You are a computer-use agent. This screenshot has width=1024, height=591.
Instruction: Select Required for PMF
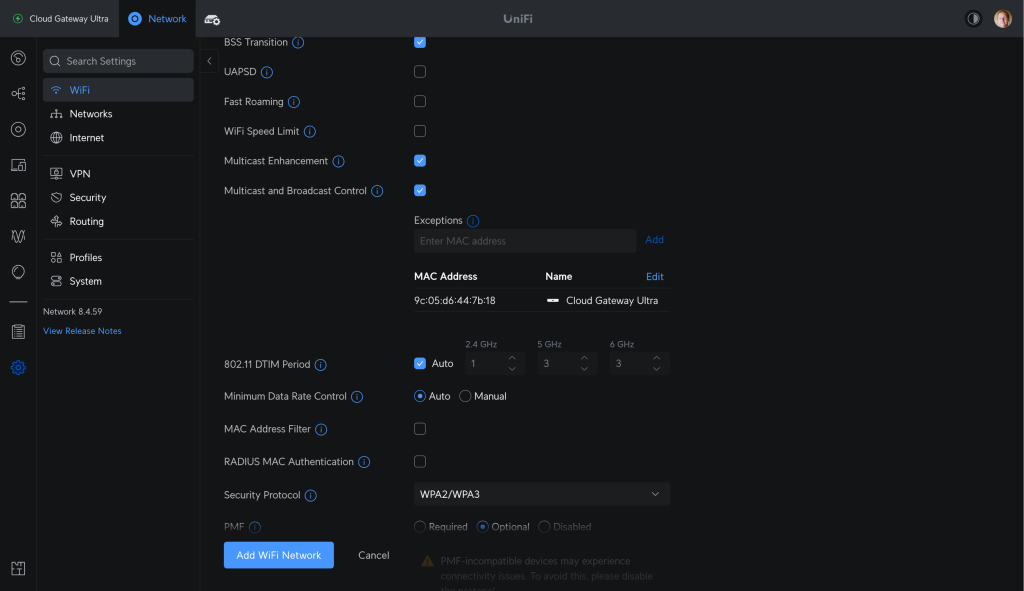pyautogui.click(x=419, y=526)
